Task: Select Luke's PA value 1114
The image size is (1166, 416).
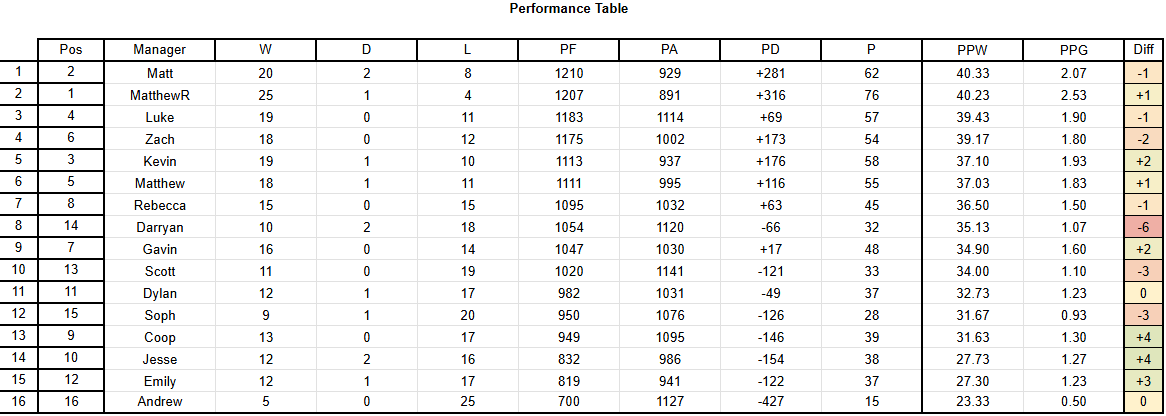Action: [669, 118]
